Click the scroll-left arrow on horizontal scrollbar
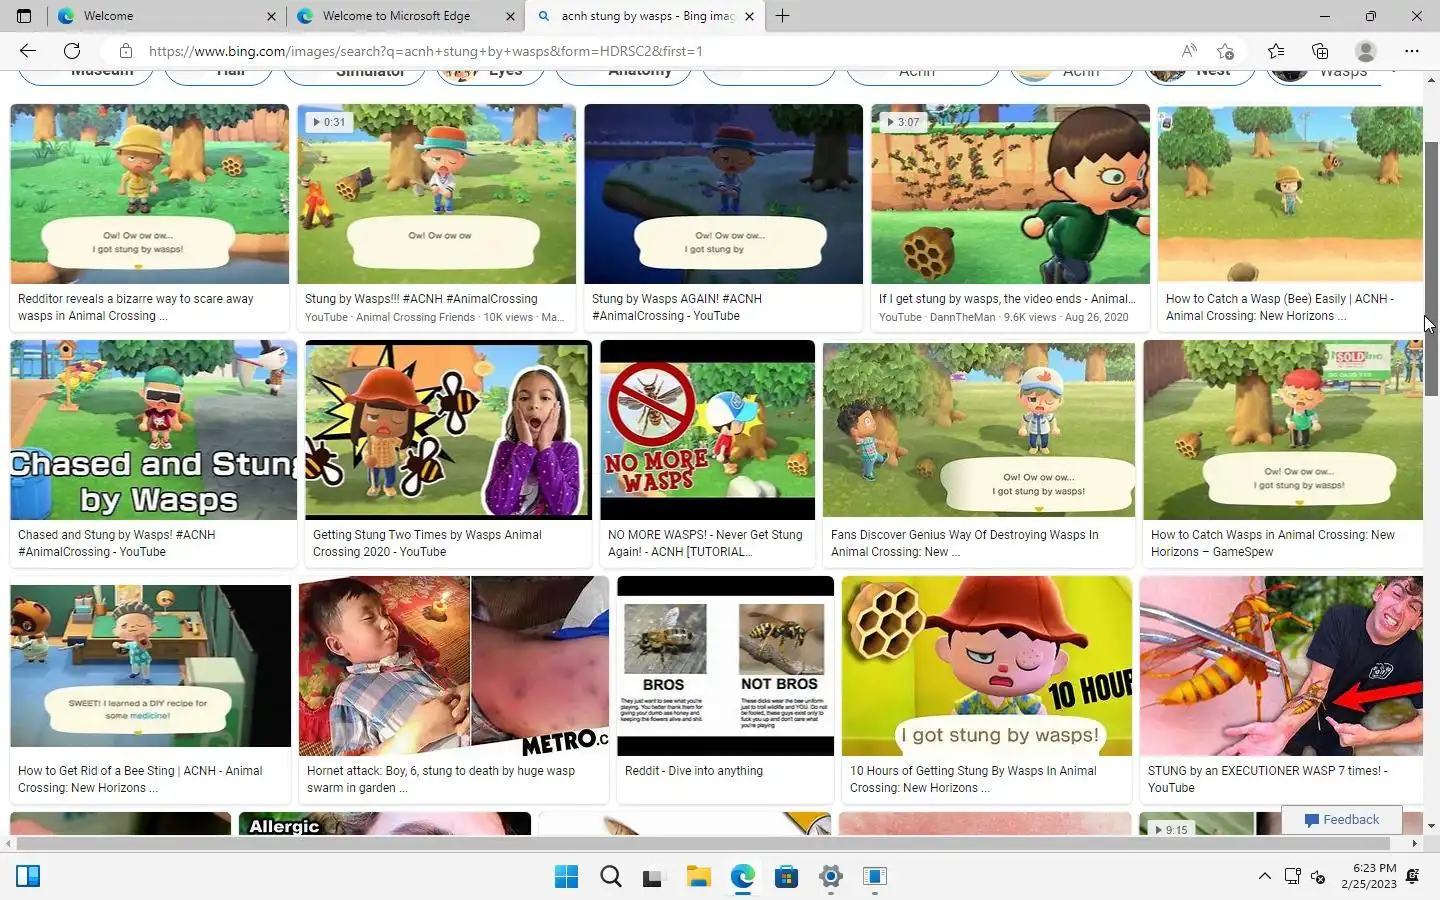The width and height of the screenshot is (1440, 900). click(x=8, y=843)
